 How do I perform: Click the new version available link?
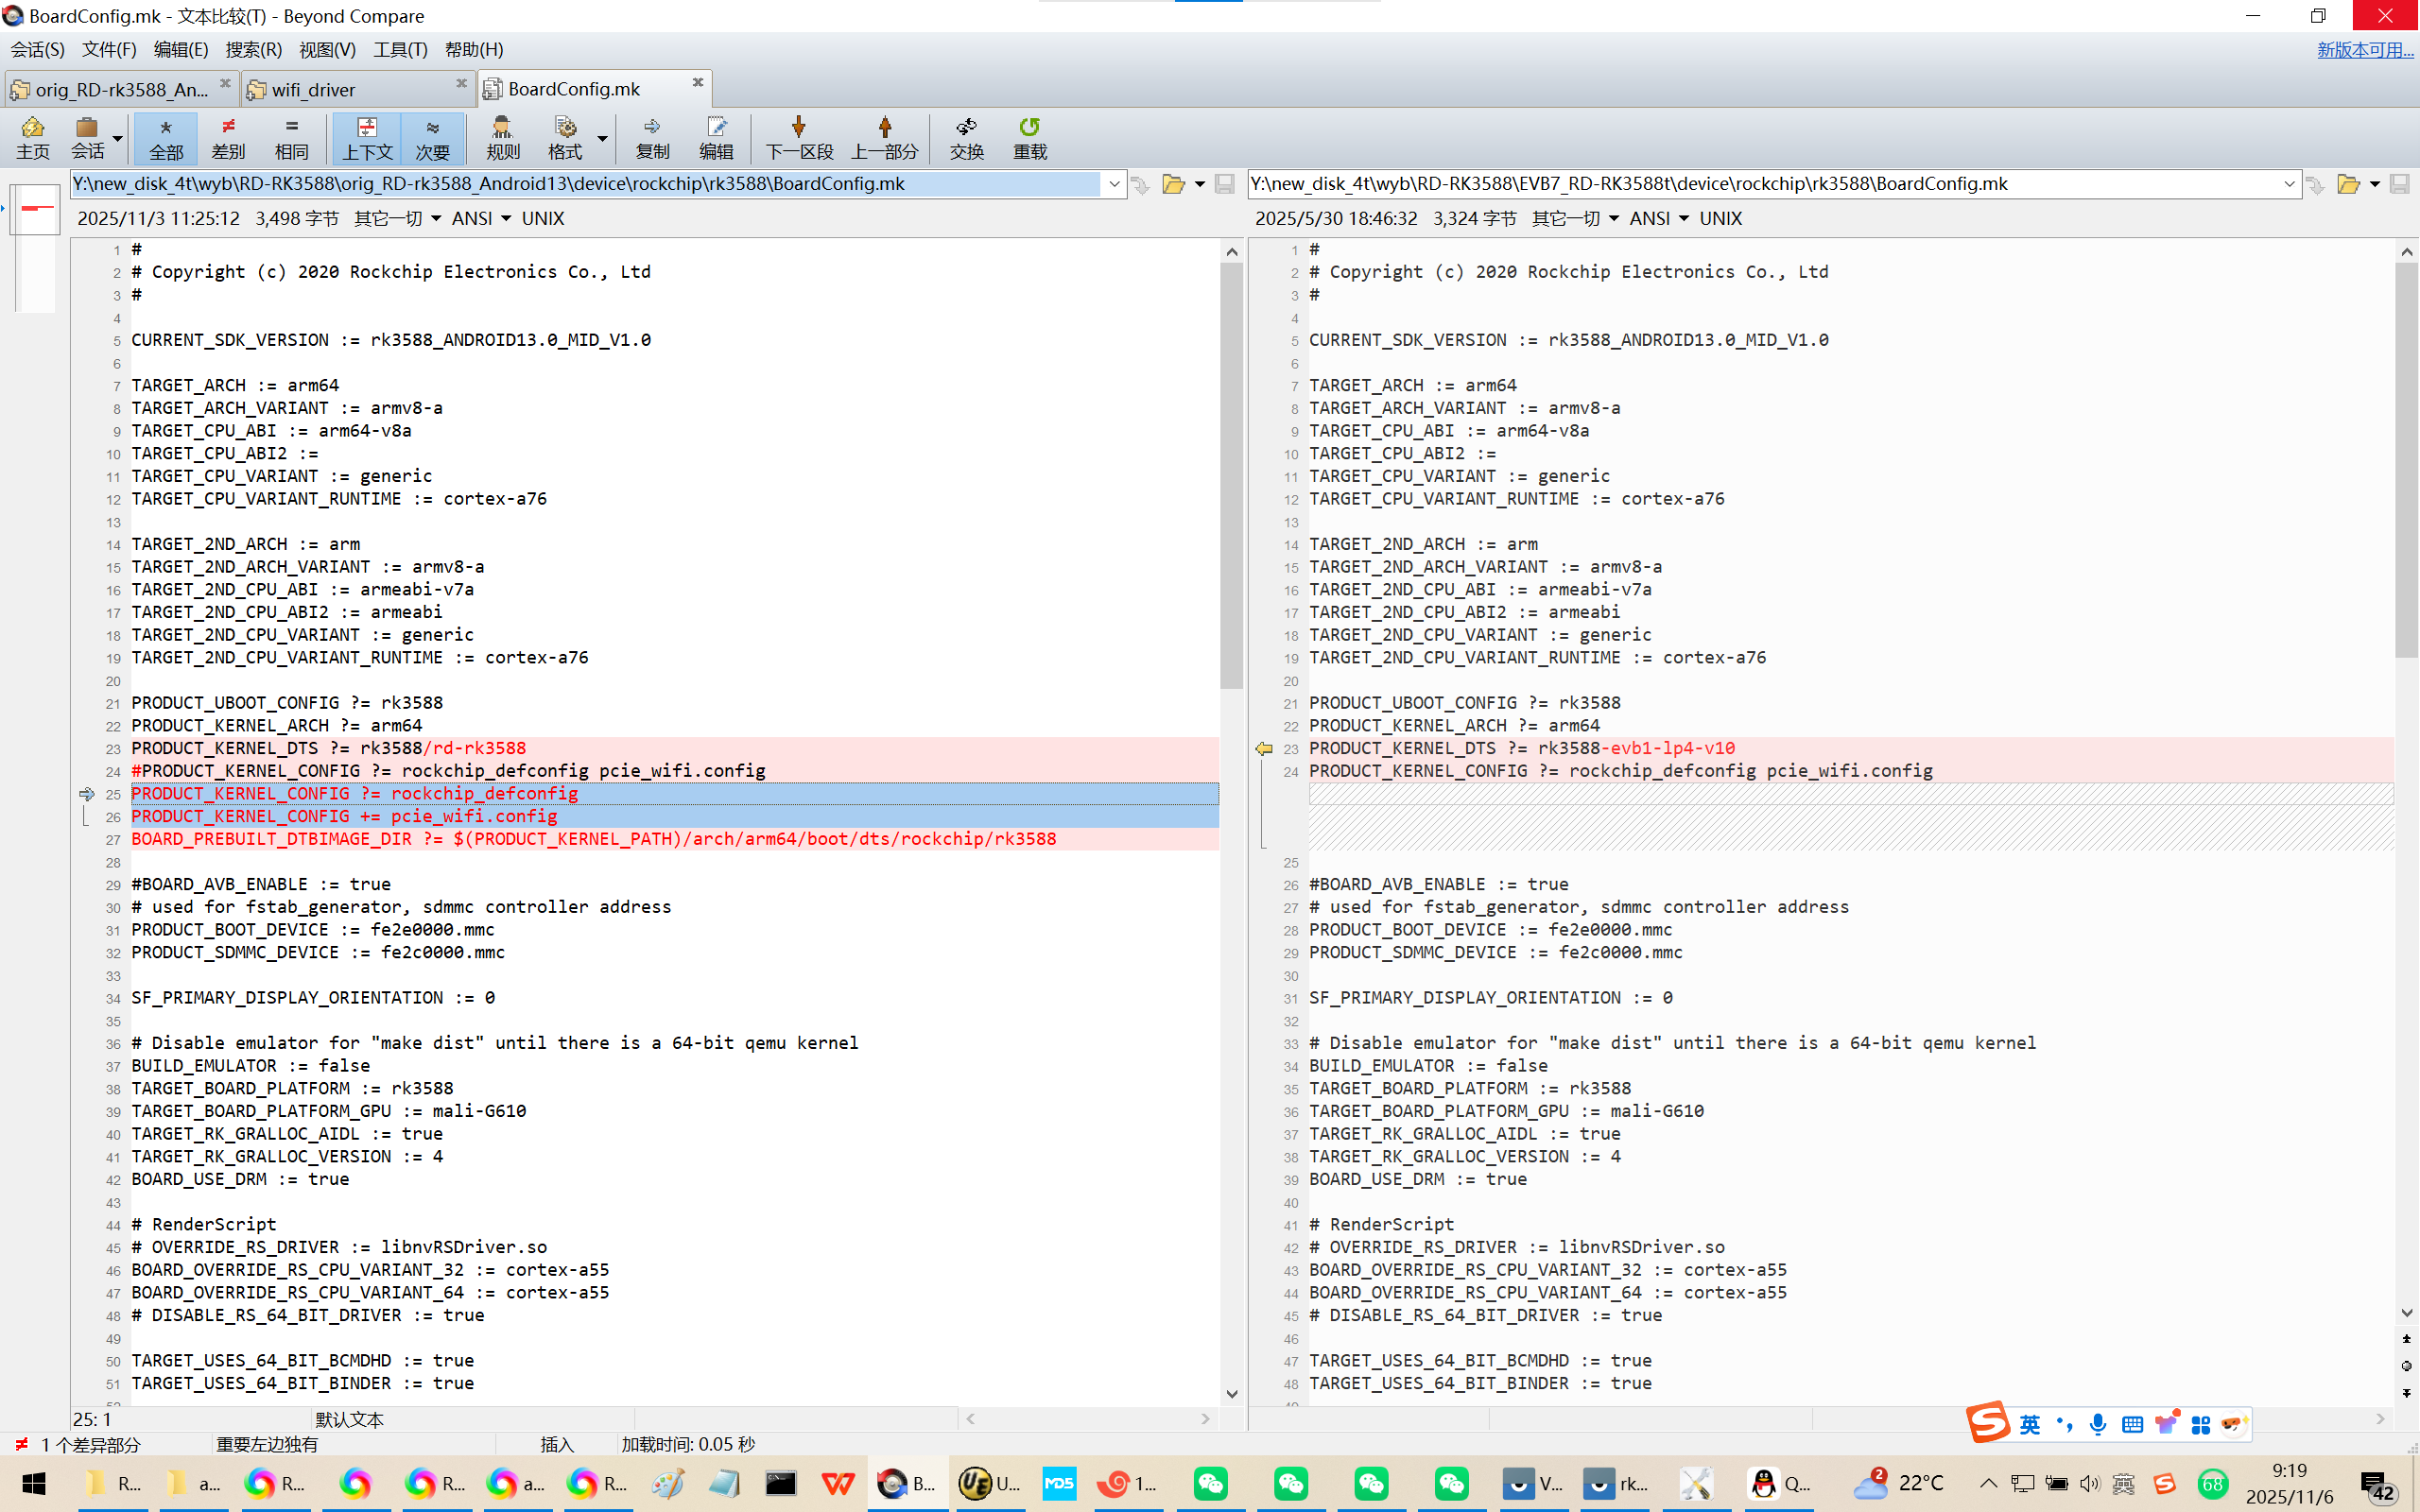(2364, 49)
